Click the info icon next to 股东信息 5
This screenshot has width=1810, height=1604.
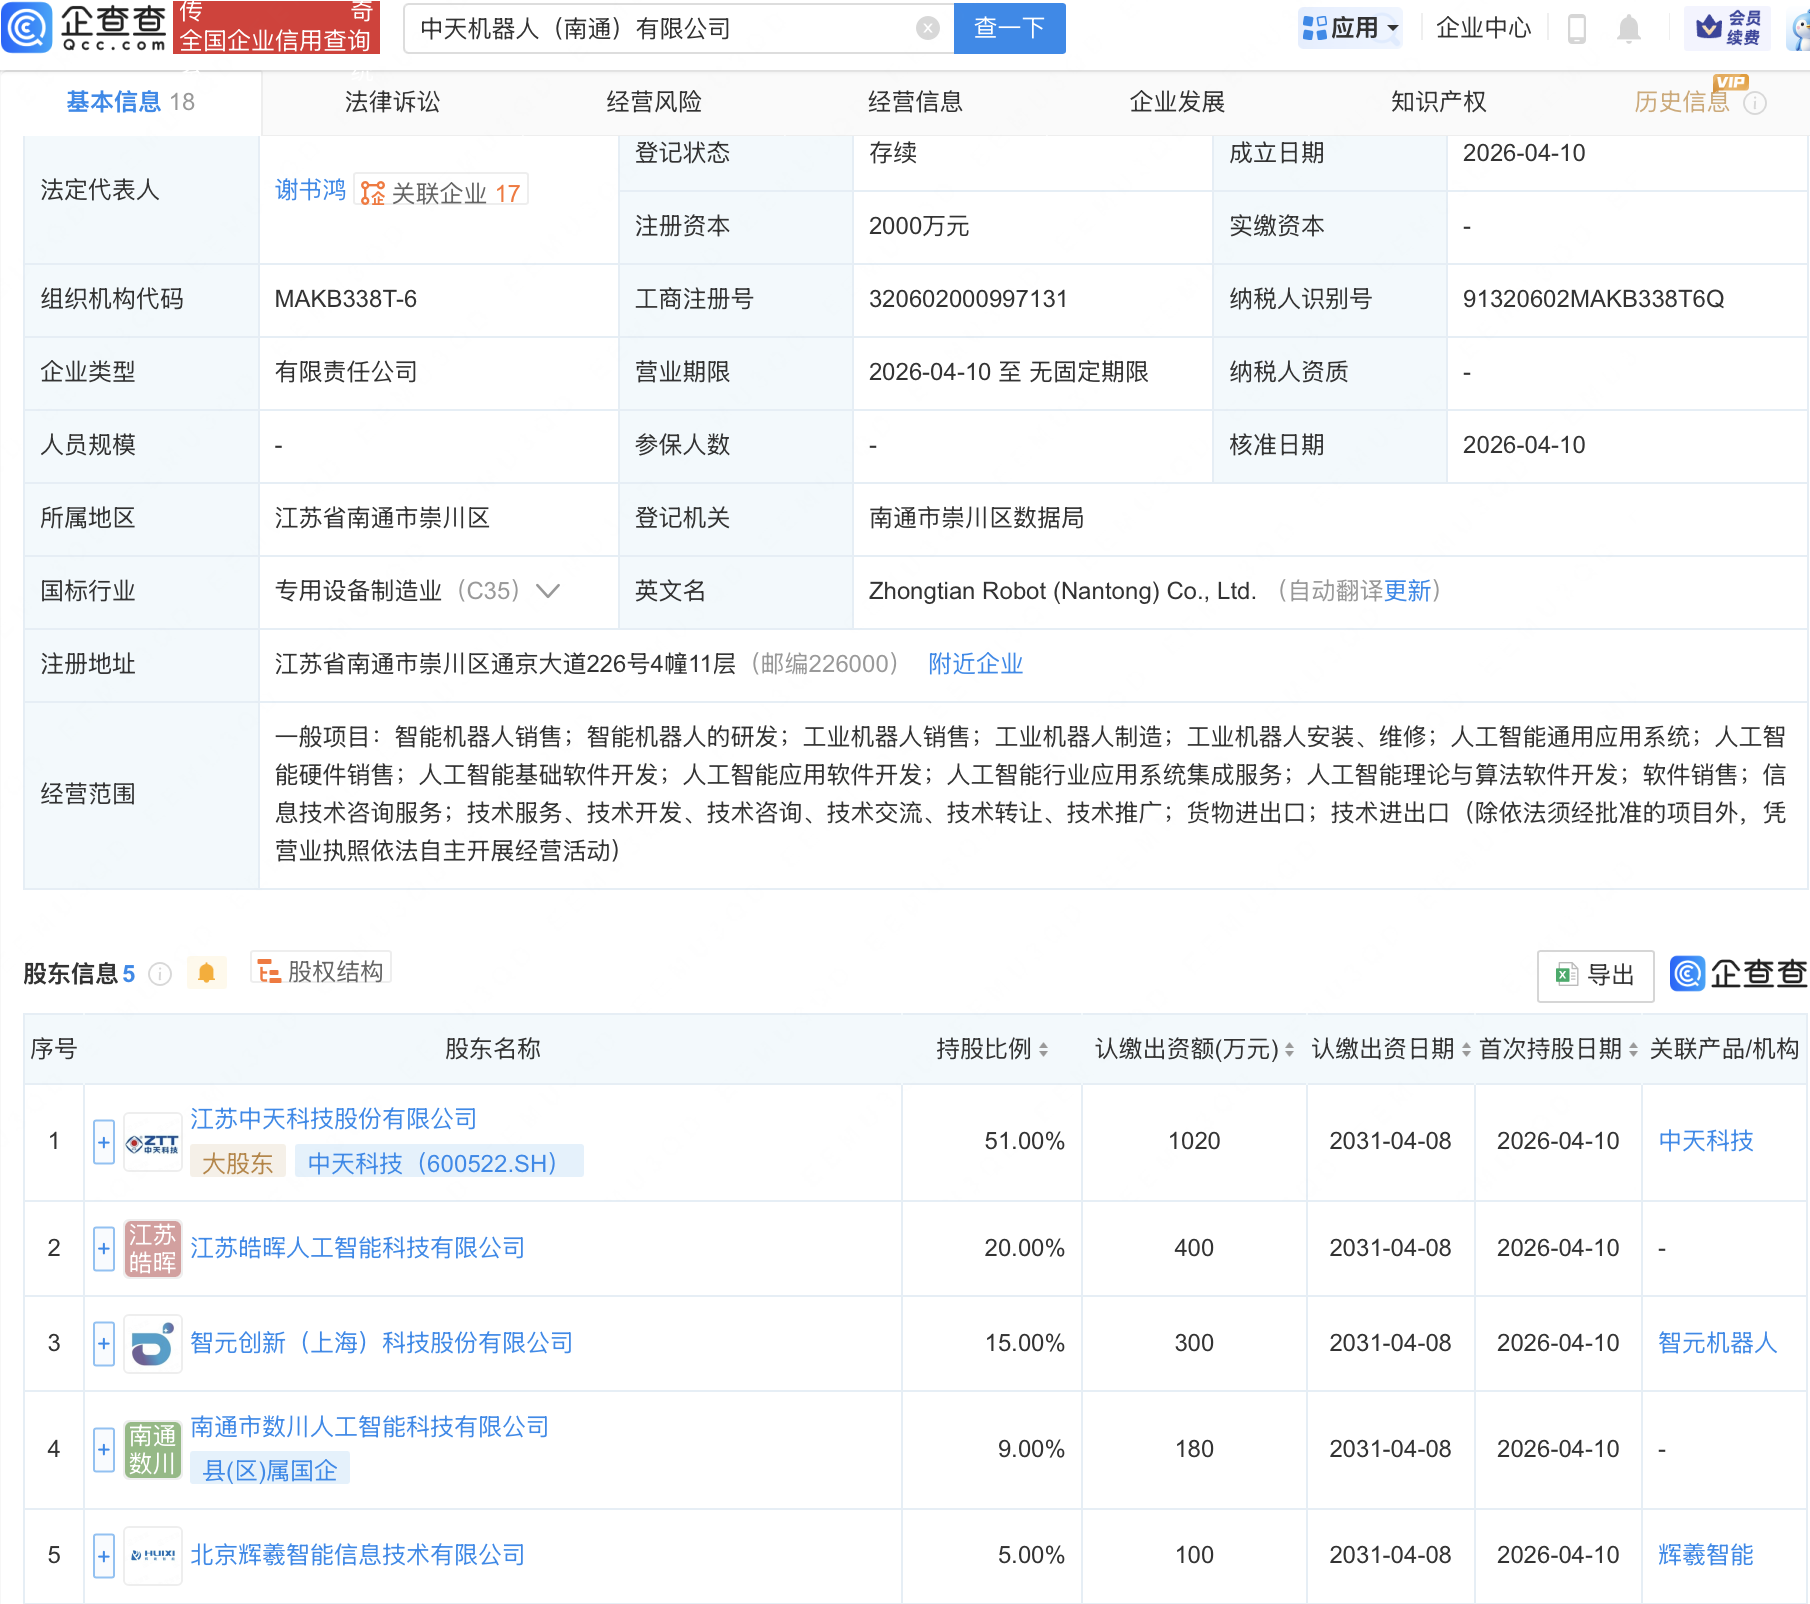[160, 975]
